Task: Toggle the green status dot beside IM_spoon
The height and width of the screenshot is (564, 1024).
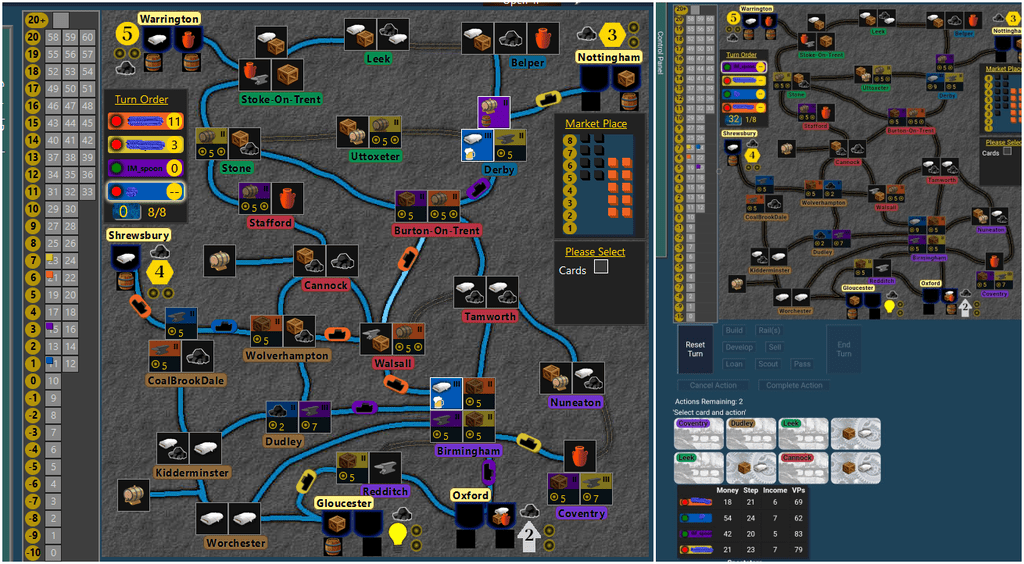Action: [116, 168]
